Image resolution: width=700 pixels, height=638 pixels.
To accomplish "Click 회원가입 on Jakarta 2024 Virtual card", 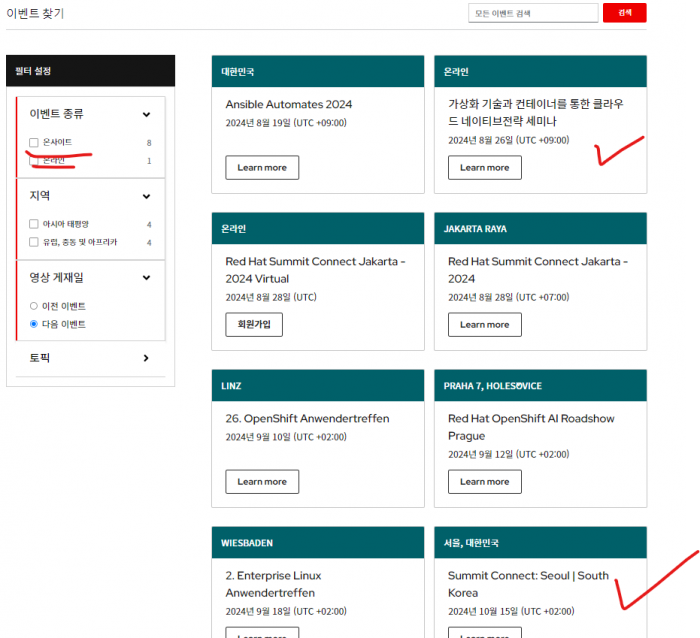I will tap(254, 325).
